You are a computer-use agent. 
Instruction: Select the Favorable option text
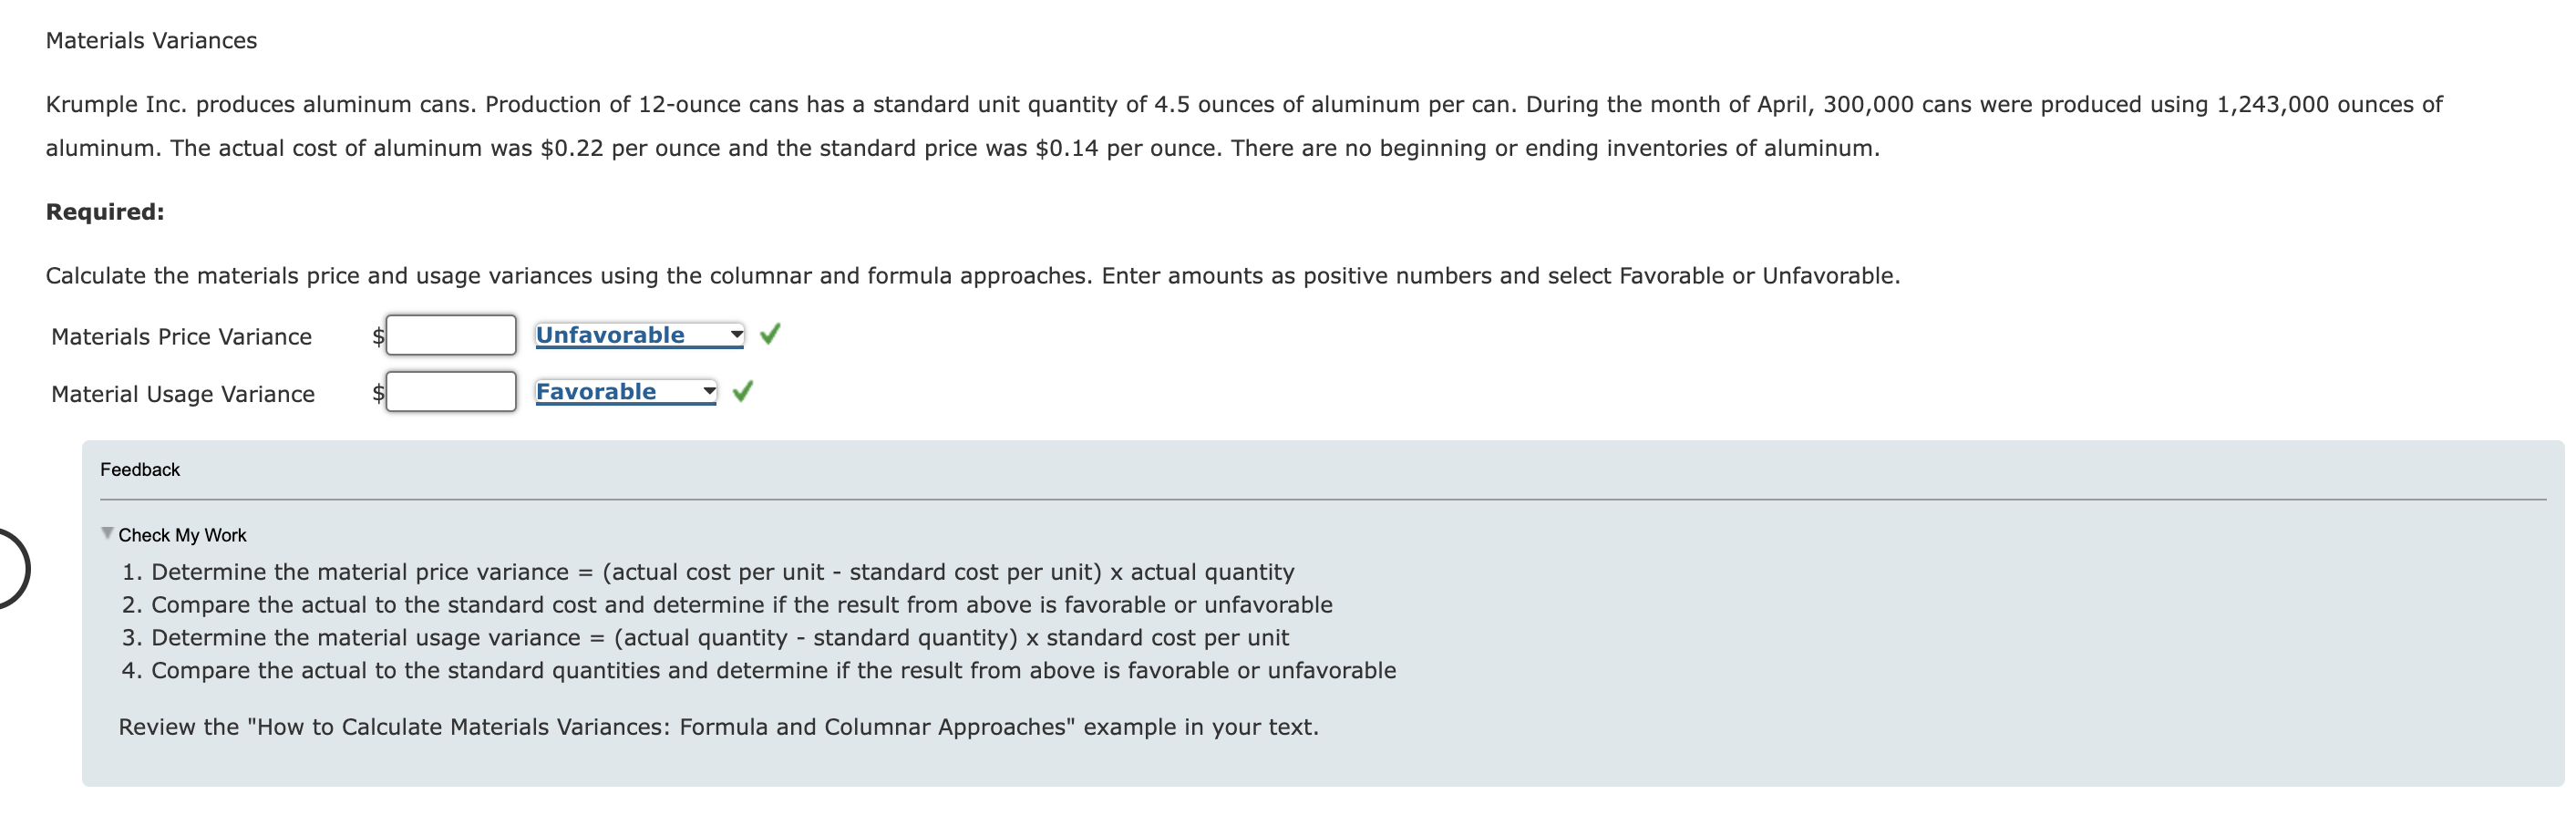click(x=596, y=391)
